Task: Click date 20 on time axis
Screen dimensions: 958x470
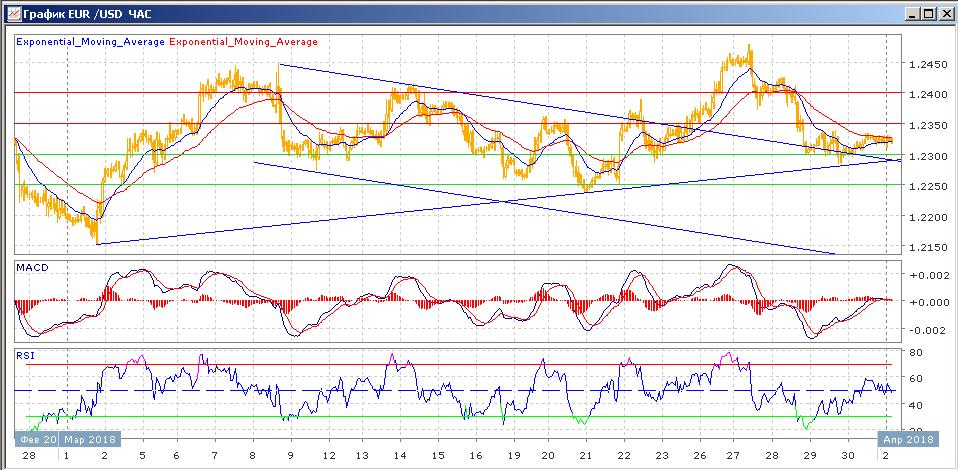Action: pyautogui.click(x=547, y=456)
